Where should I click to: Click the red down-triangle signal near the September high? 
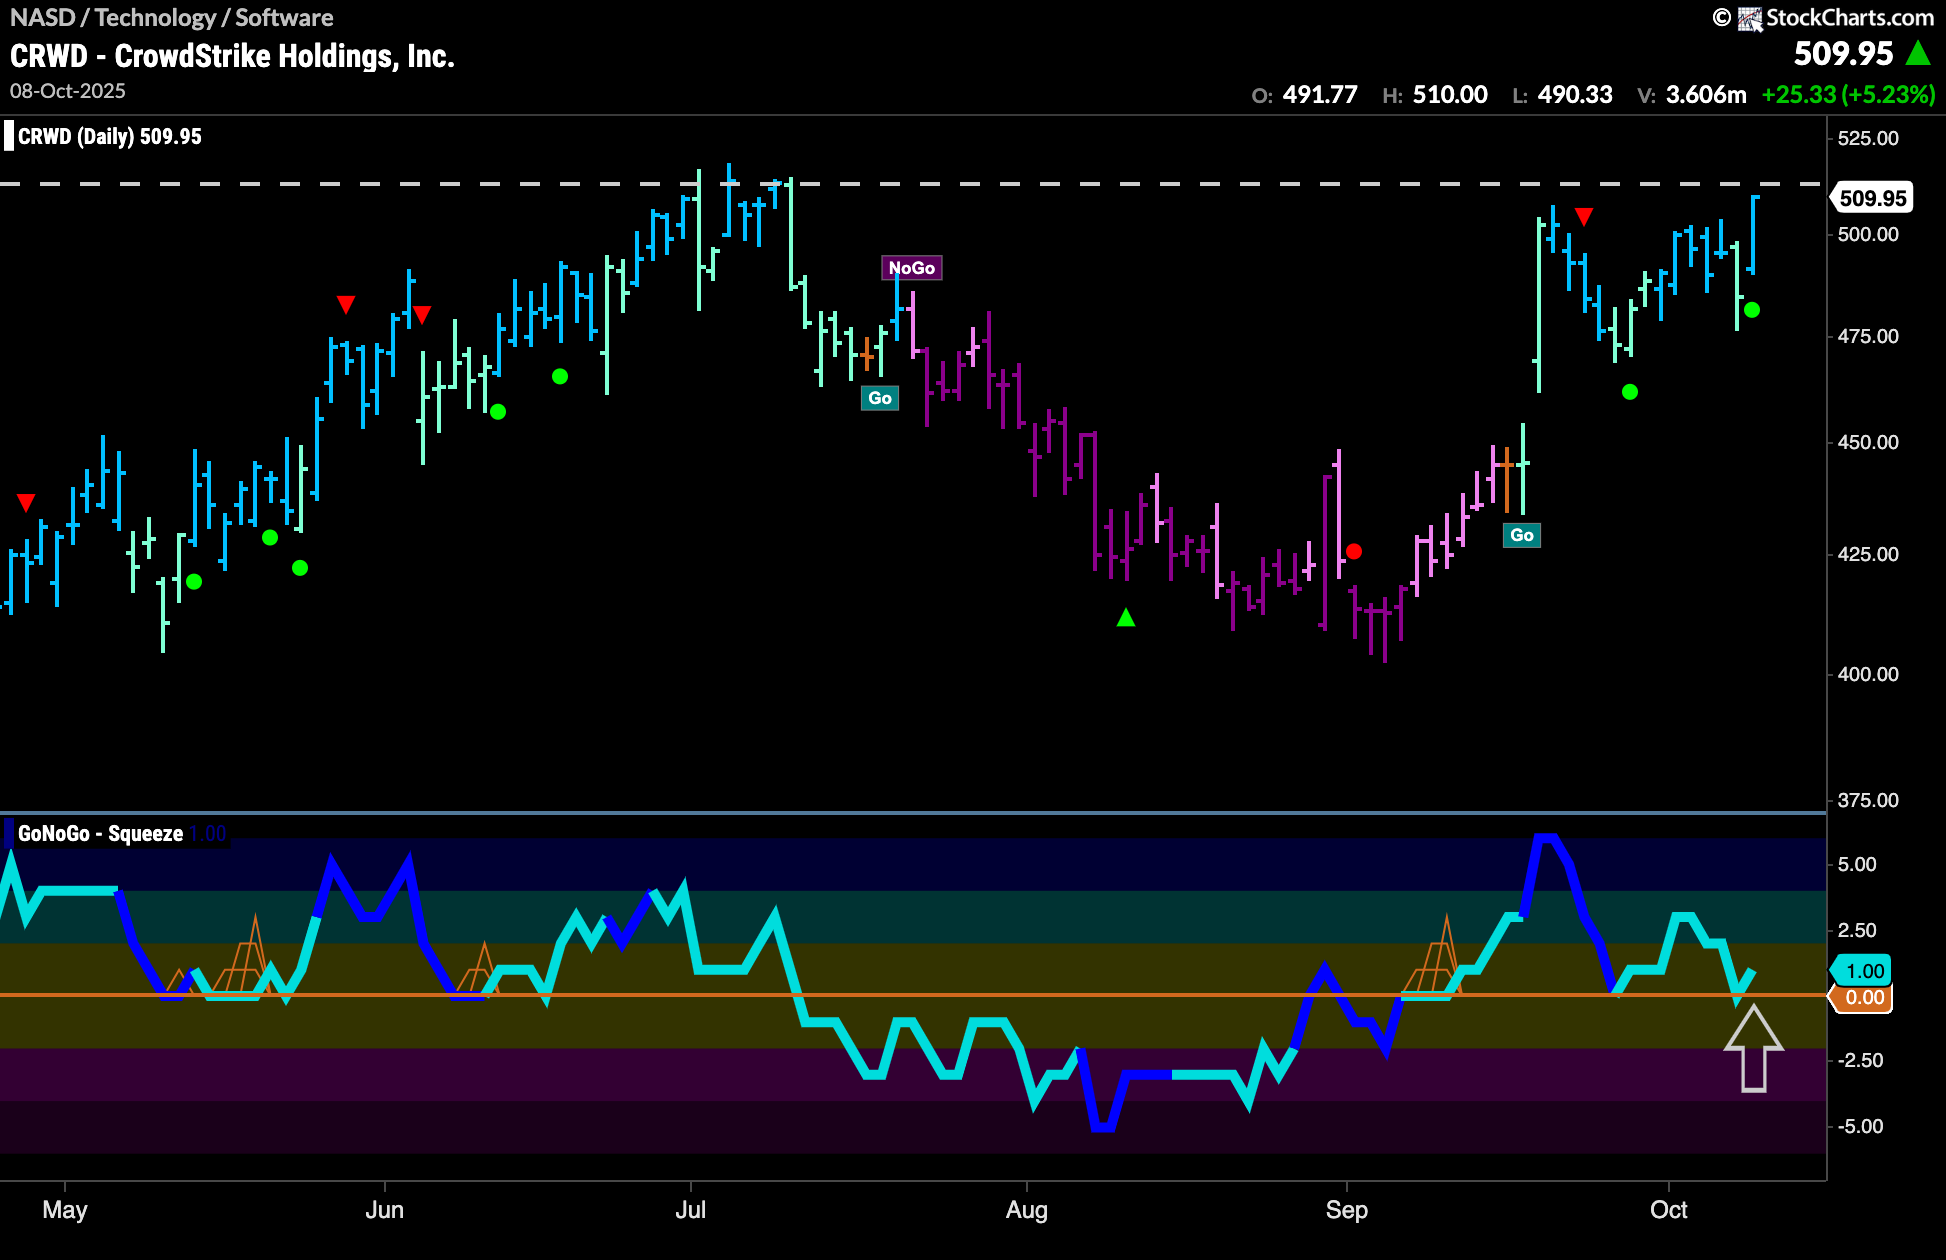point(1585,216)
